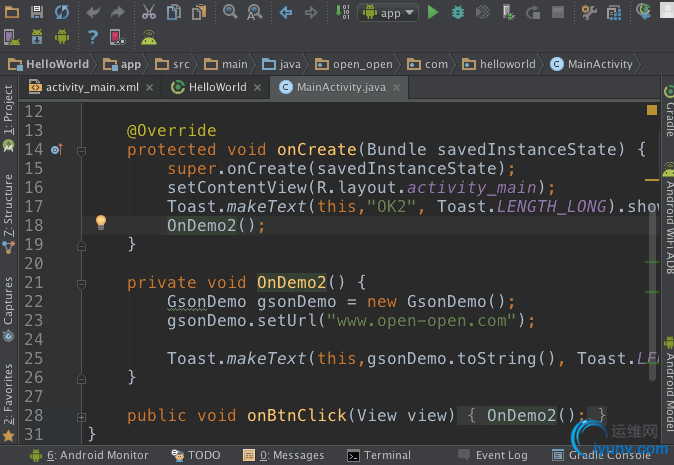This screenshot has height=465, width=674.
Task: Navigate forward with the grey arrow
Action: point(311,12)
